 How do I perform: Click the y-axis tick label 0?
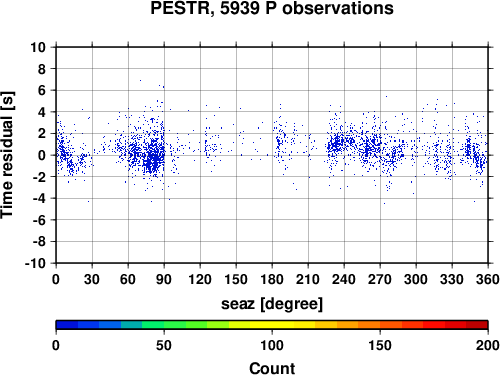pos(42,155)
